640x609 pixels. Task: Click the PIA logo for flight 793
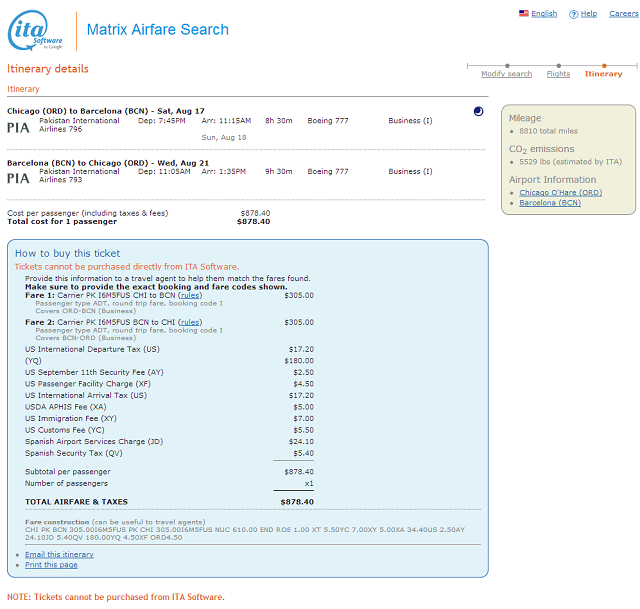pos(18,178)
